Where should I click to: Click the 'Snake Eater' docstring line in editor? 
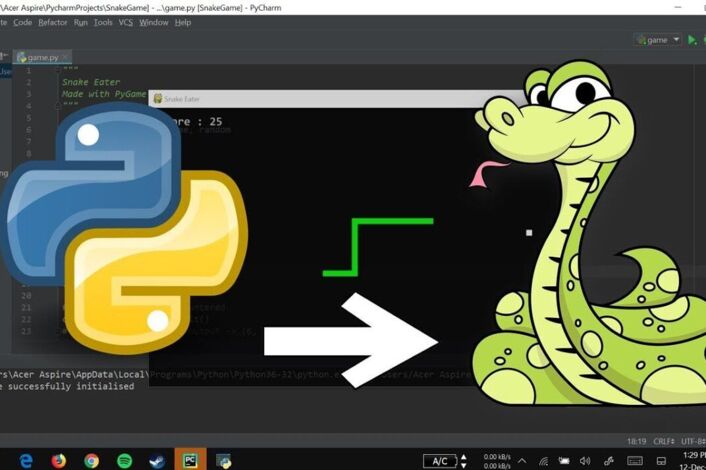pyautogui.click(x=91, y=82)
